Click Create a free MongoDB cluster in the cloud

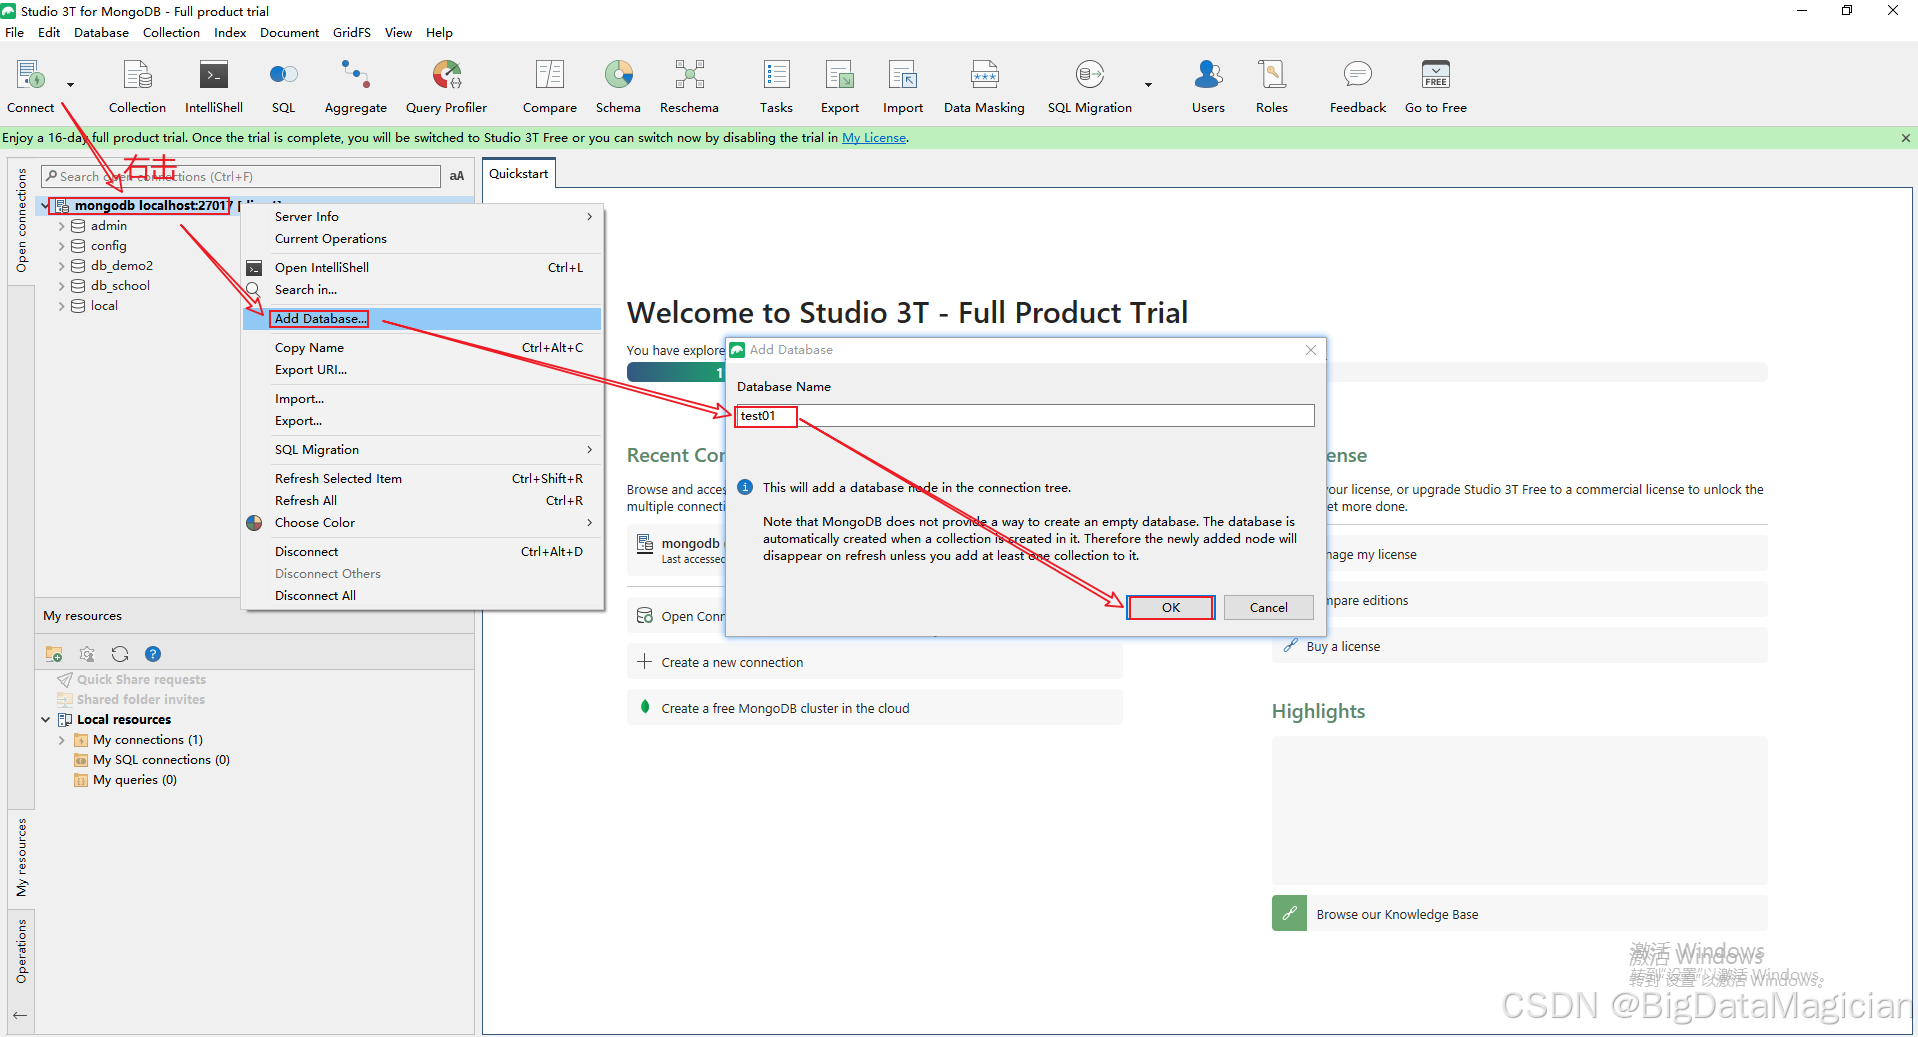click(x=875, y=708)
